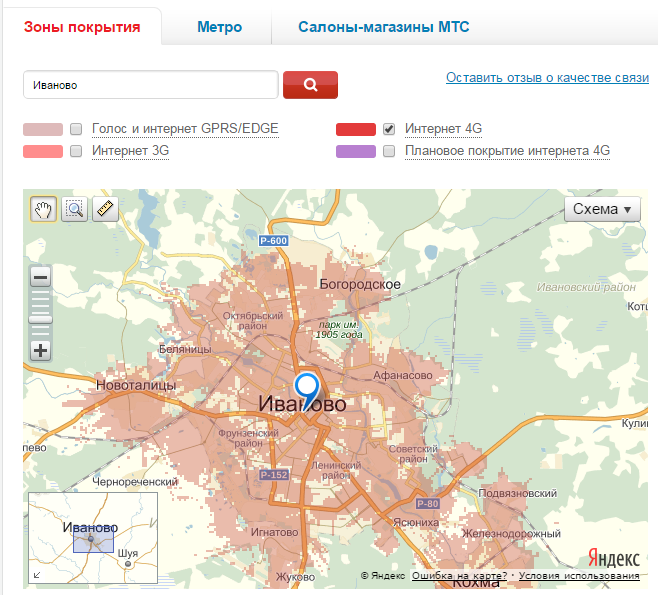Click the Ошибка на карте link
Viewport: 658px width, 595px height.
point(460,576)
